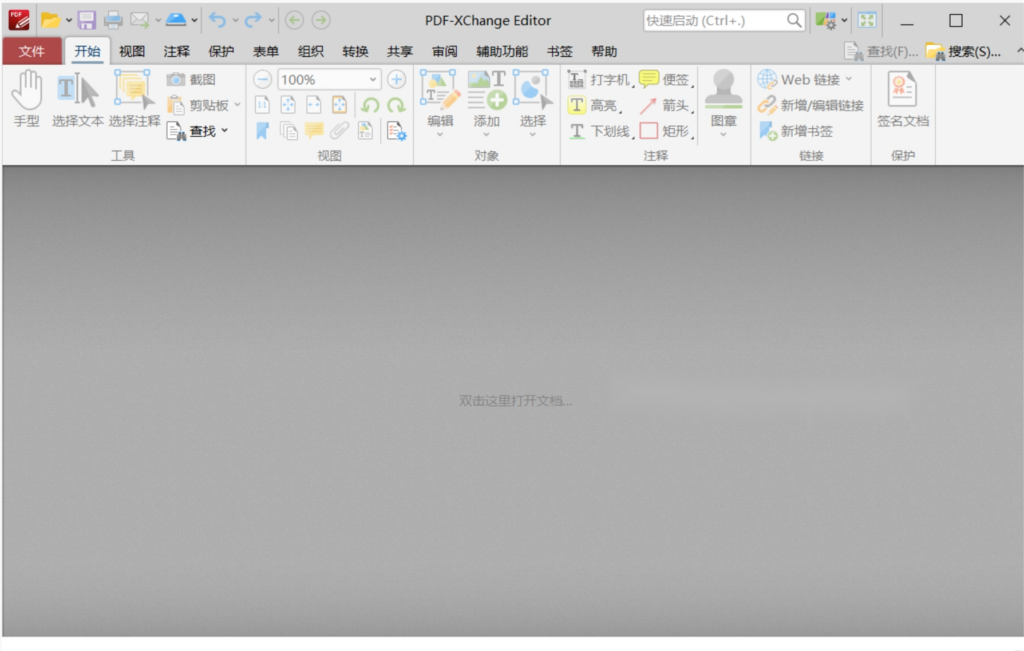
Task: Switch to the 注释 (Comment) ribbon tab
Action: point(177,51)
